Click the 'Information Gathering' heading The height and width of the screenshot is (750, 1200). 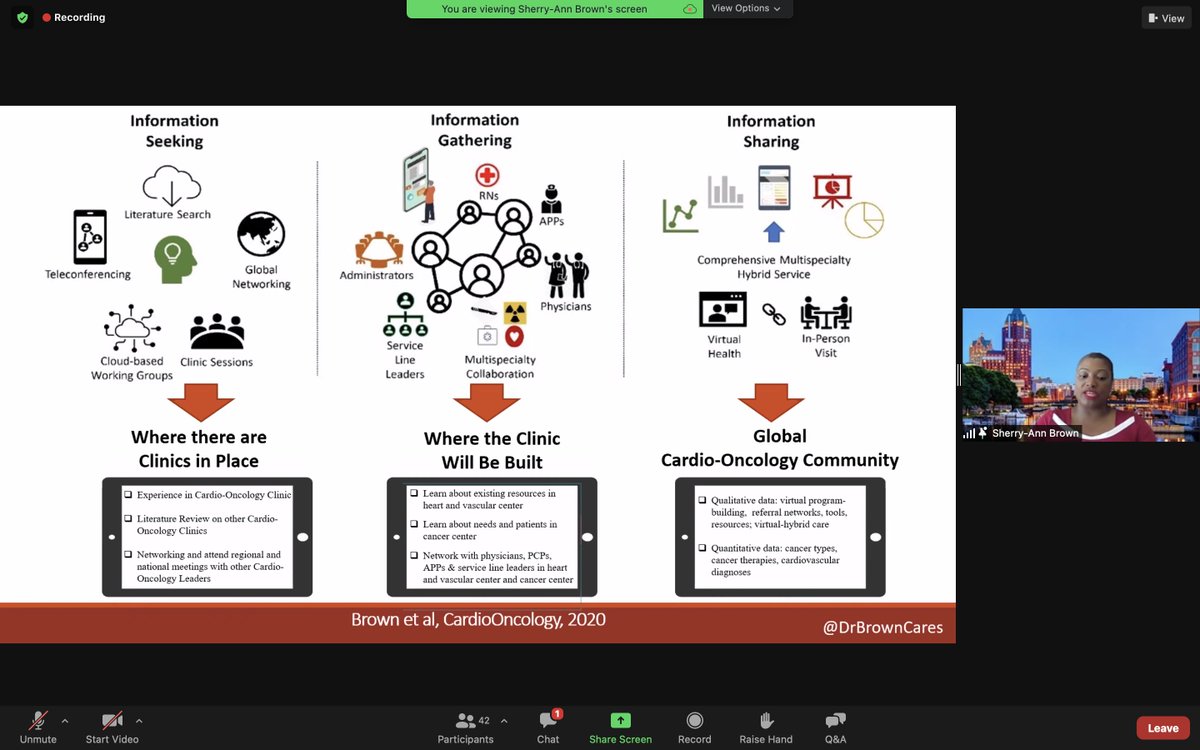(x=475, y=130)
